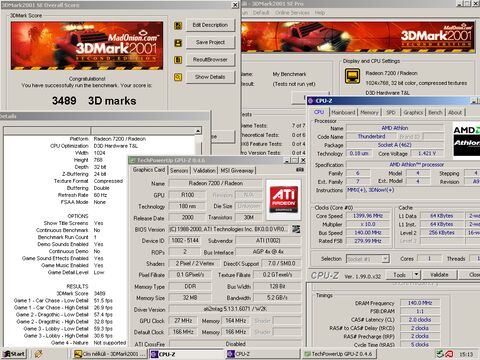Click the CPU-Z Code Name 'Thunderbird' value

(372, 136)
